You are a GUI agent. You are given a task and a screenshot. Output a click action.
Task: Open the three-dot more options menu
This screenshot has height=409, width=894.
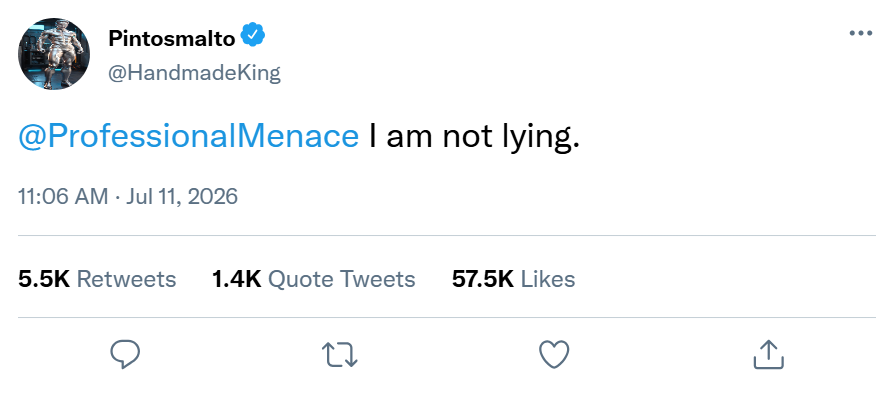tap(860, 33)
